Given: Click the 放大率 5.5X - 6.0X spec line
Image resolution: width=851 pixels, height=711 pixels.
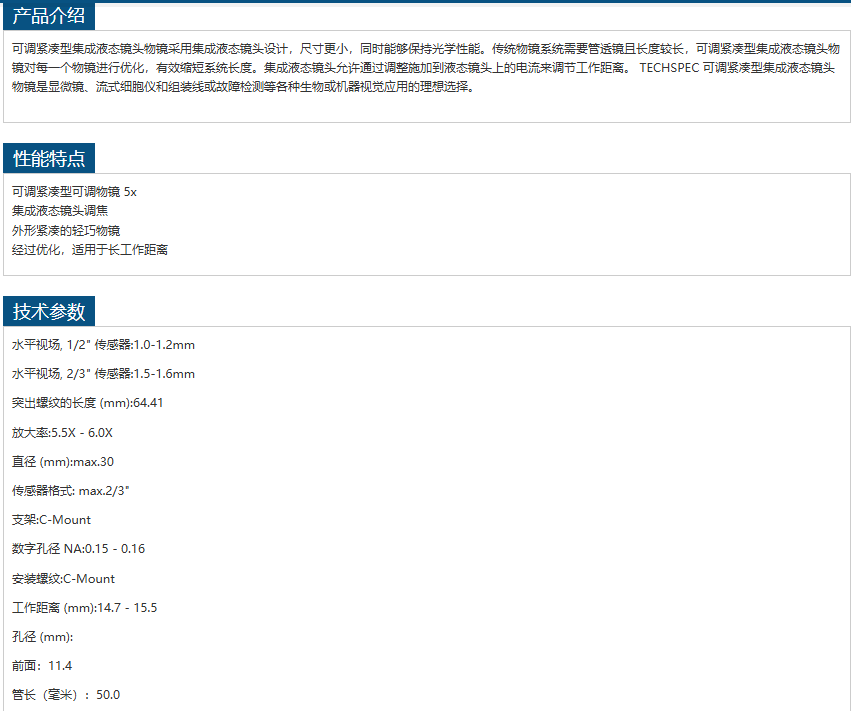Looking at the screenshot, I should [x=62, y=433].
